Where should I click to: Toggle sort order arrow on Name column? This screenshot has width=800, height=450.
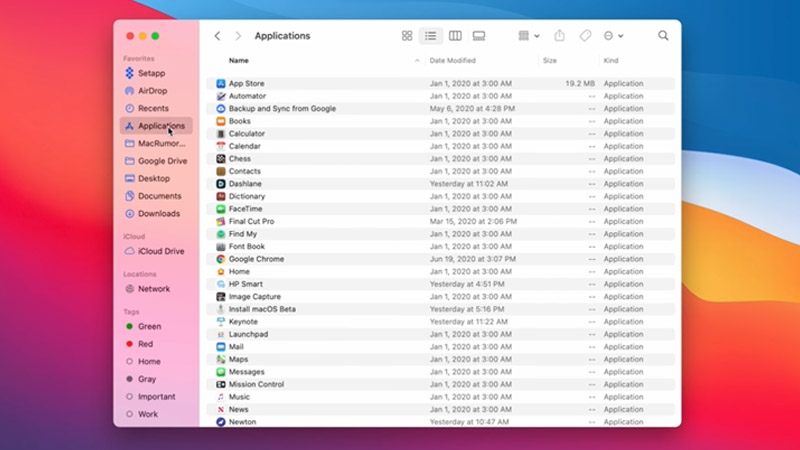(417, 61)
